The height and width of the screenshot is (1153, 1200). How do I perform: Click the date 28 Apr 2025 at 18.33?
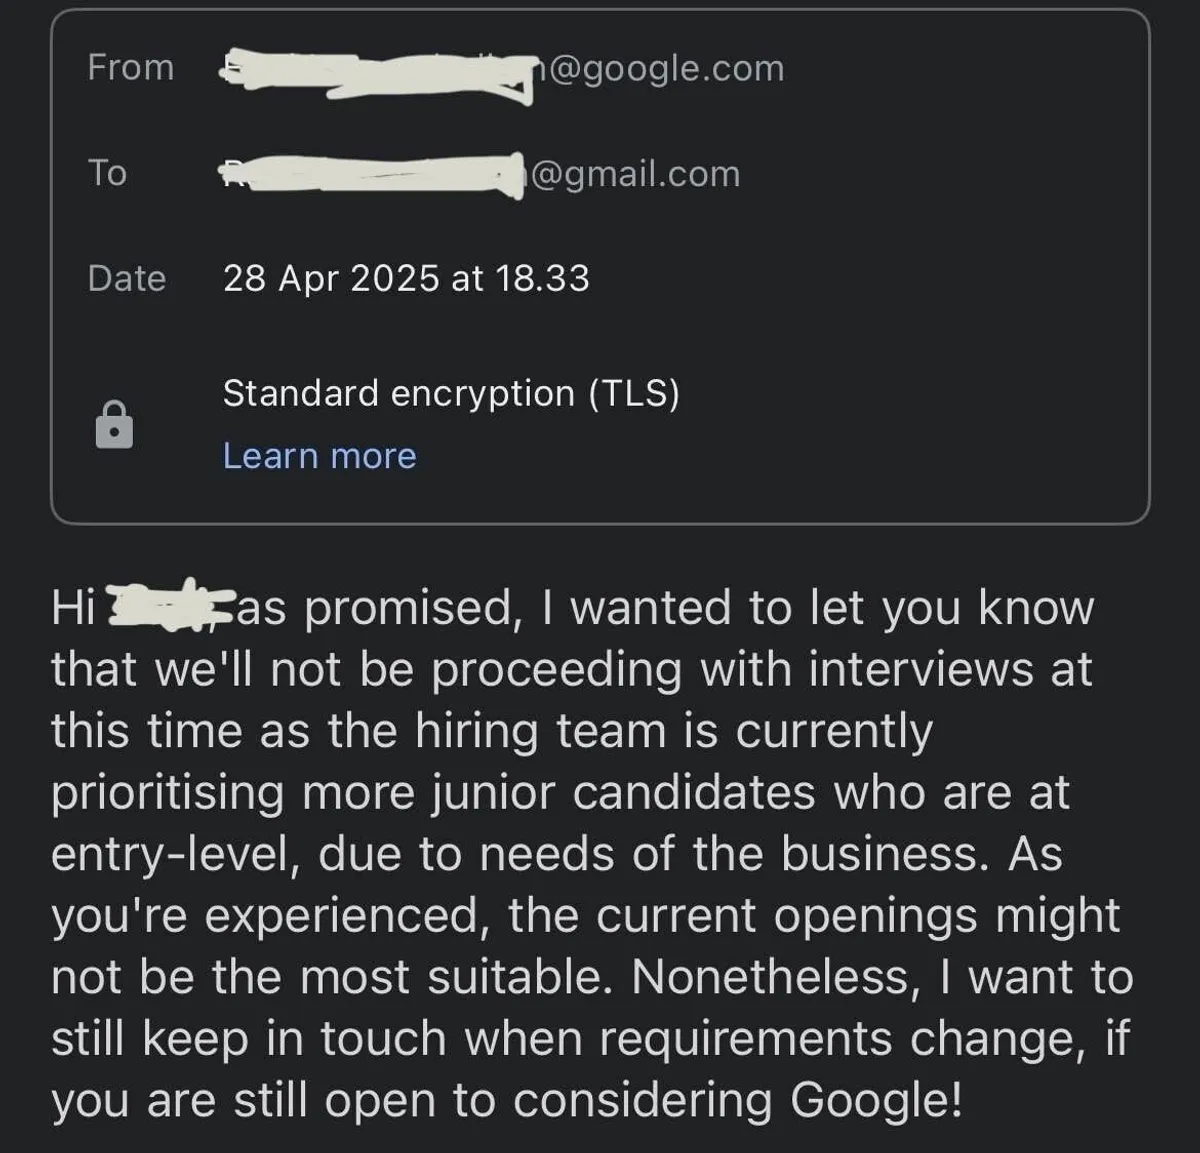406,278
